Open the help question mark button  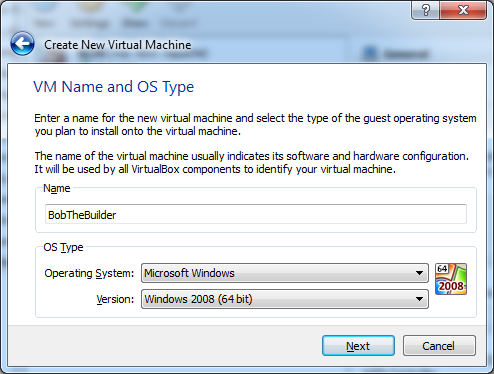[426, 10]
